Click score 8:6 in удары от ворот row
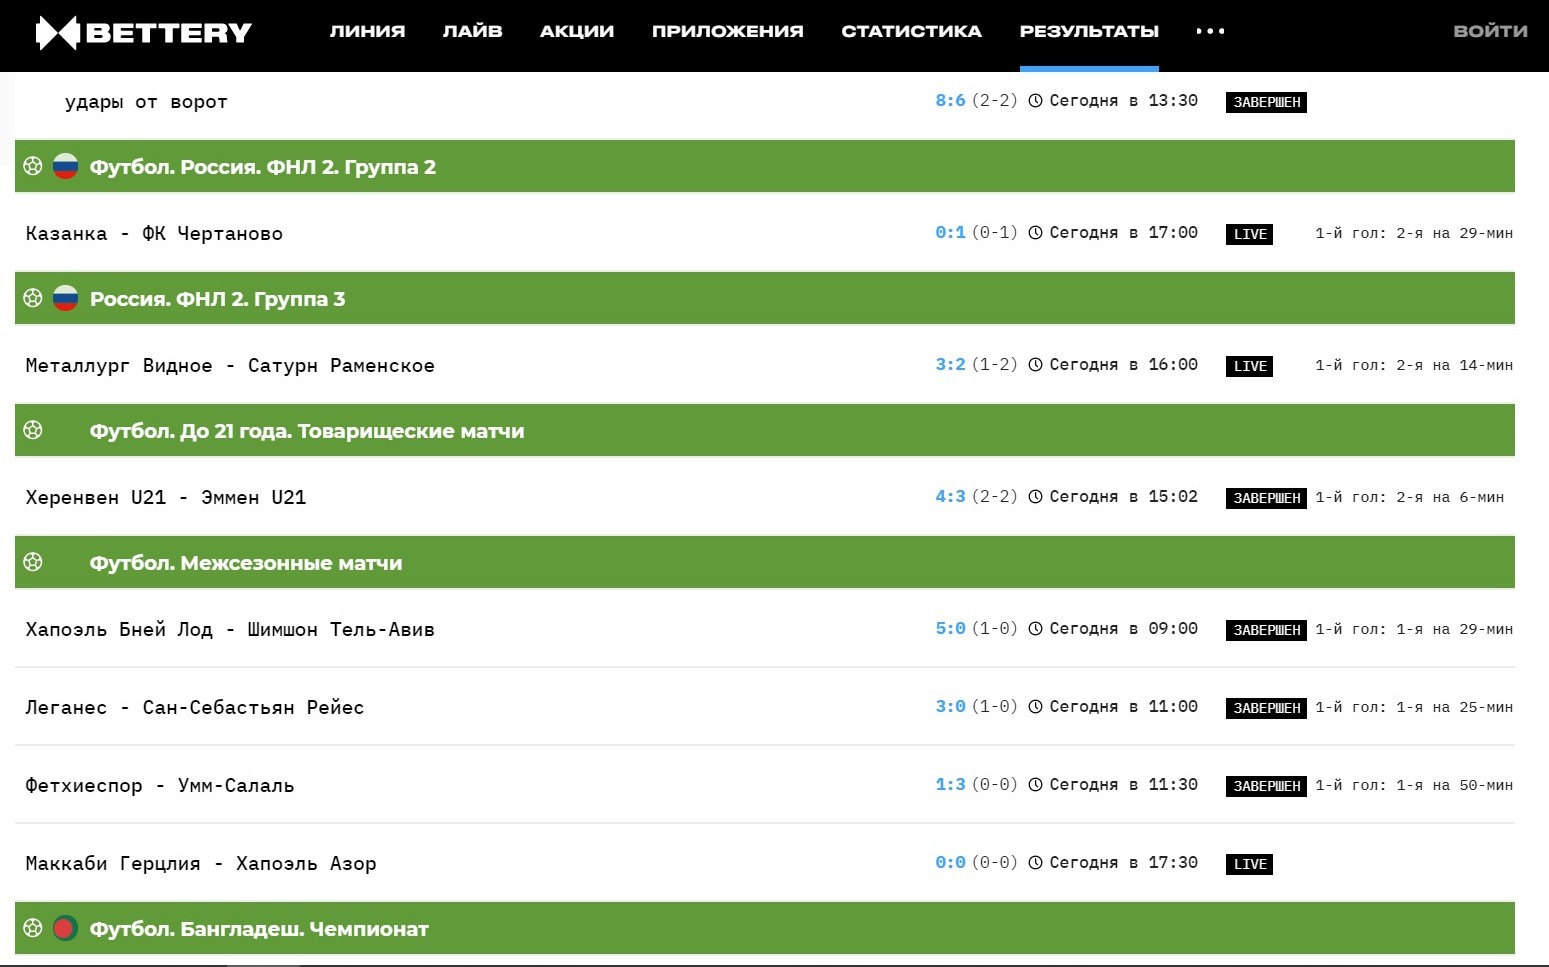Viewport: 1549px width, 967px height. pyautogui.click(x=950, y=100)
